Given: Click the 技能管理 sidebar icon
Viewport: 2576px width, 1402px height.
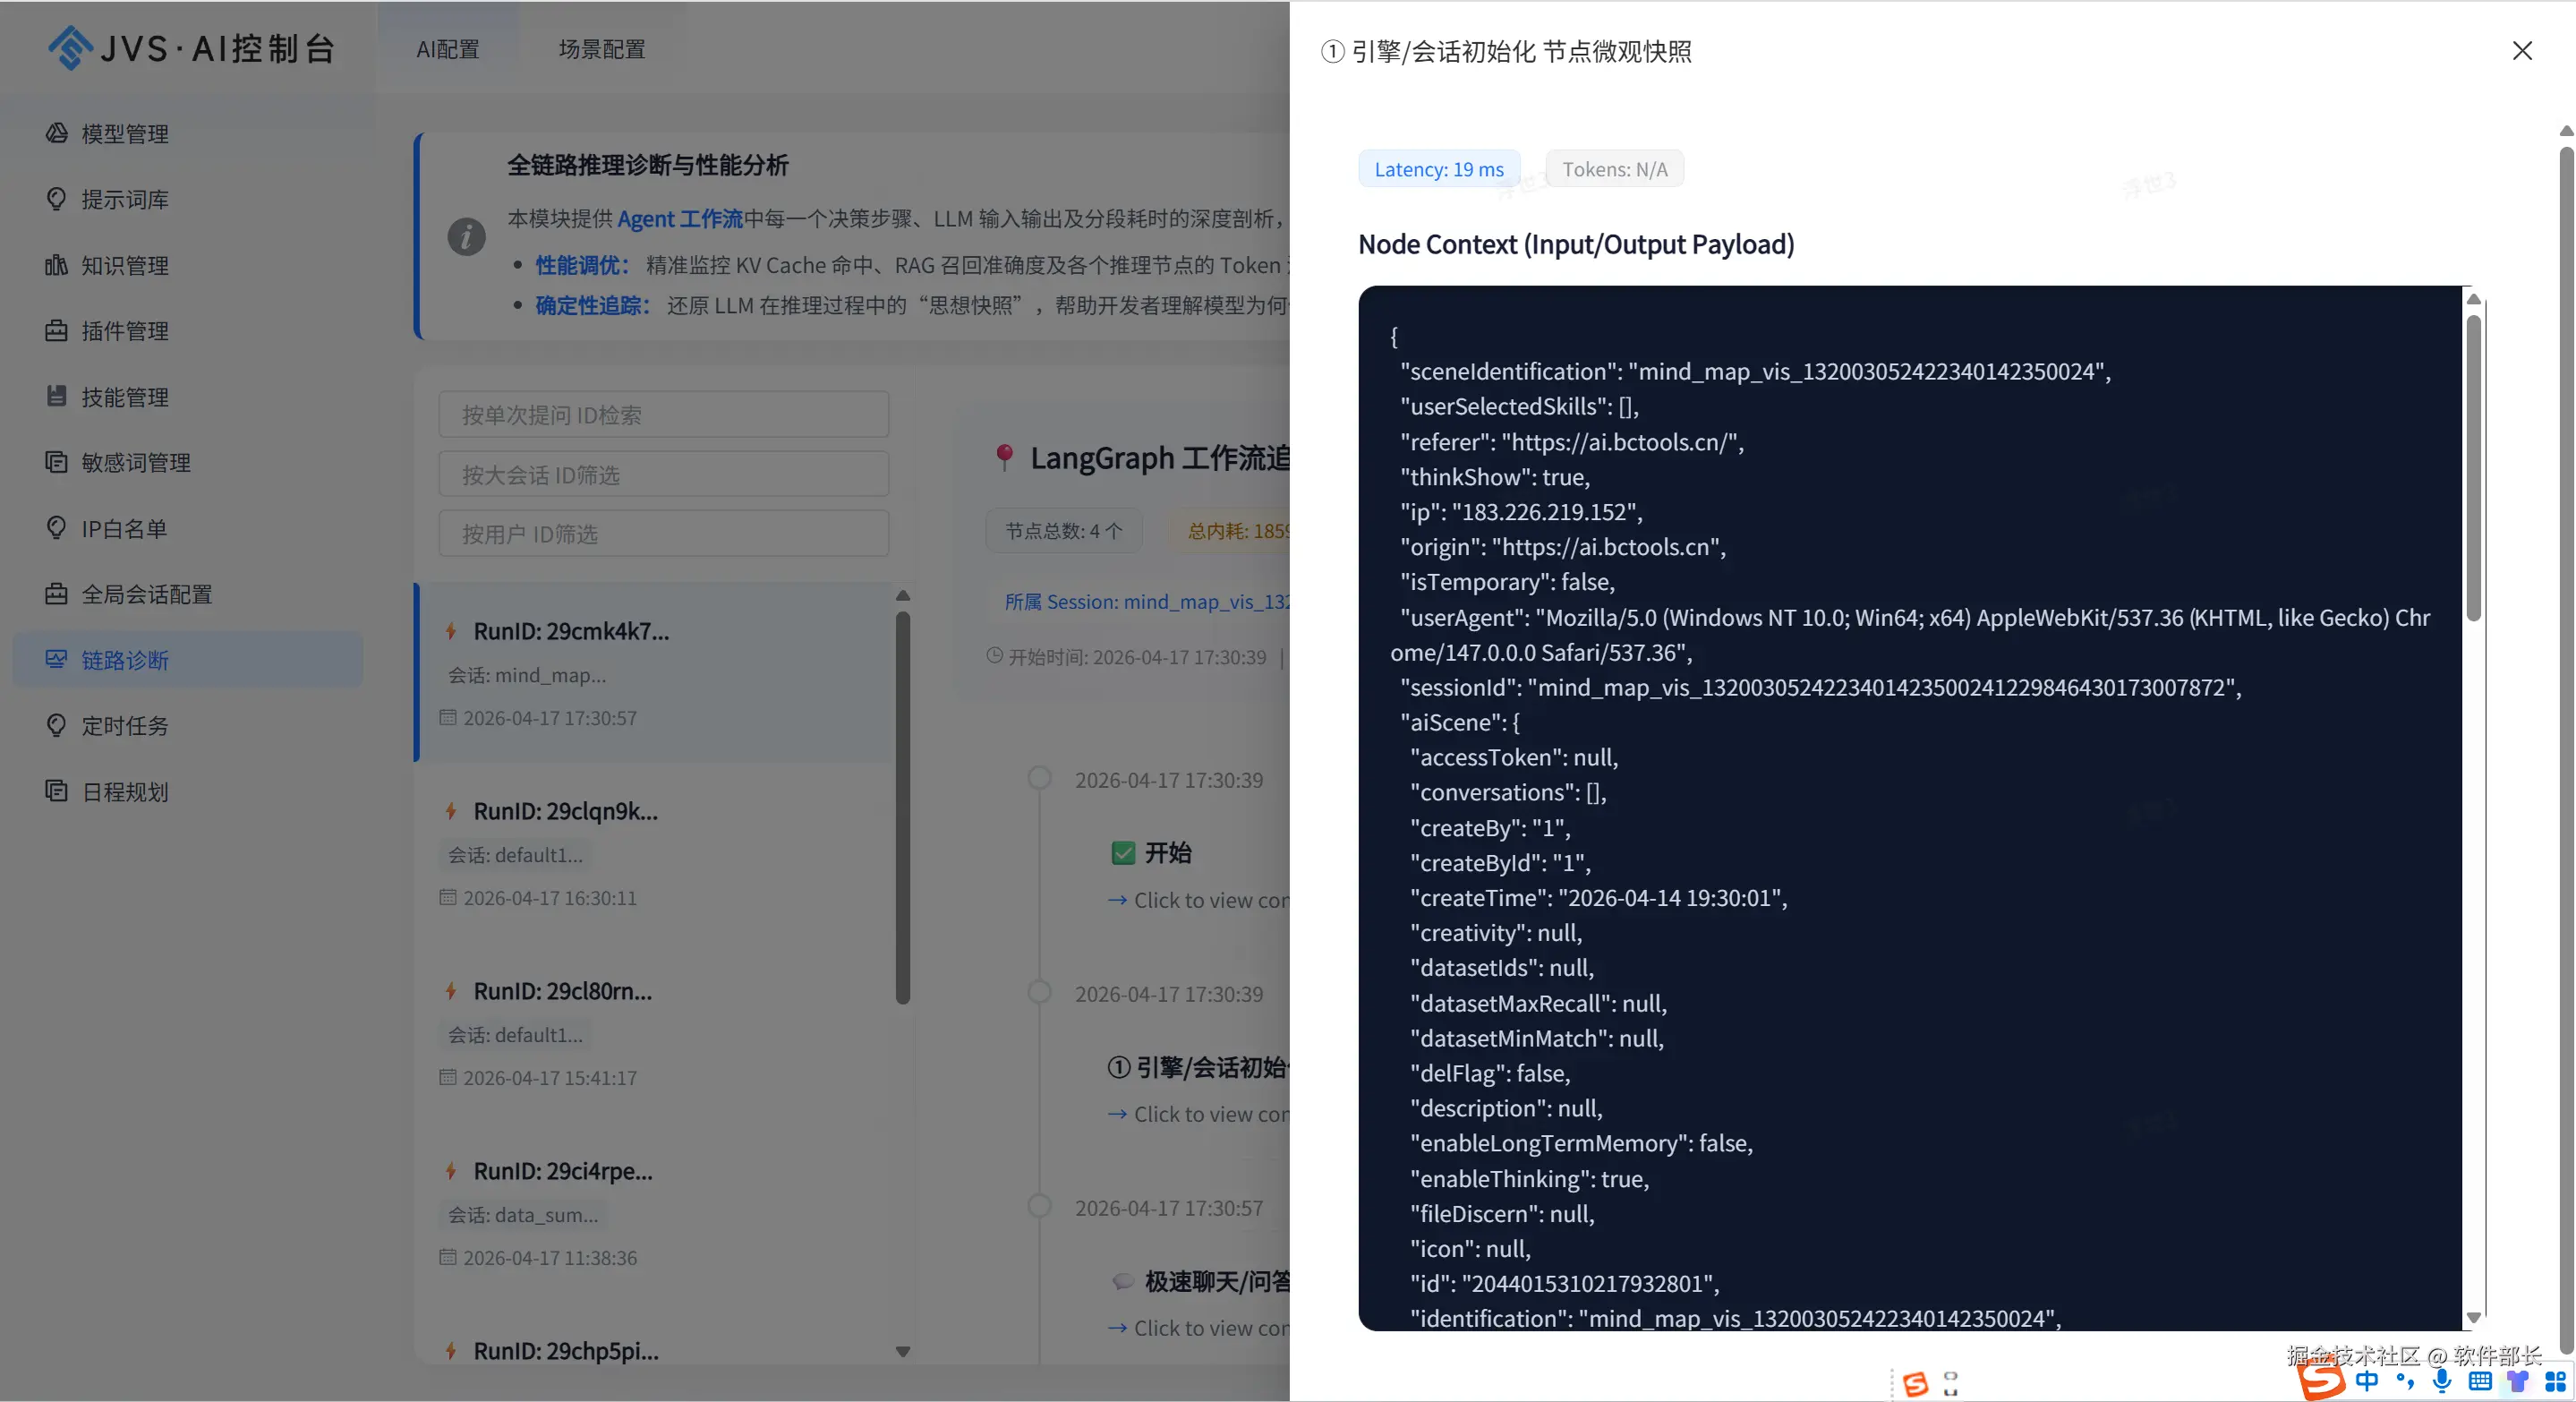Looking at the screenshot, I should tap(57, 397).
